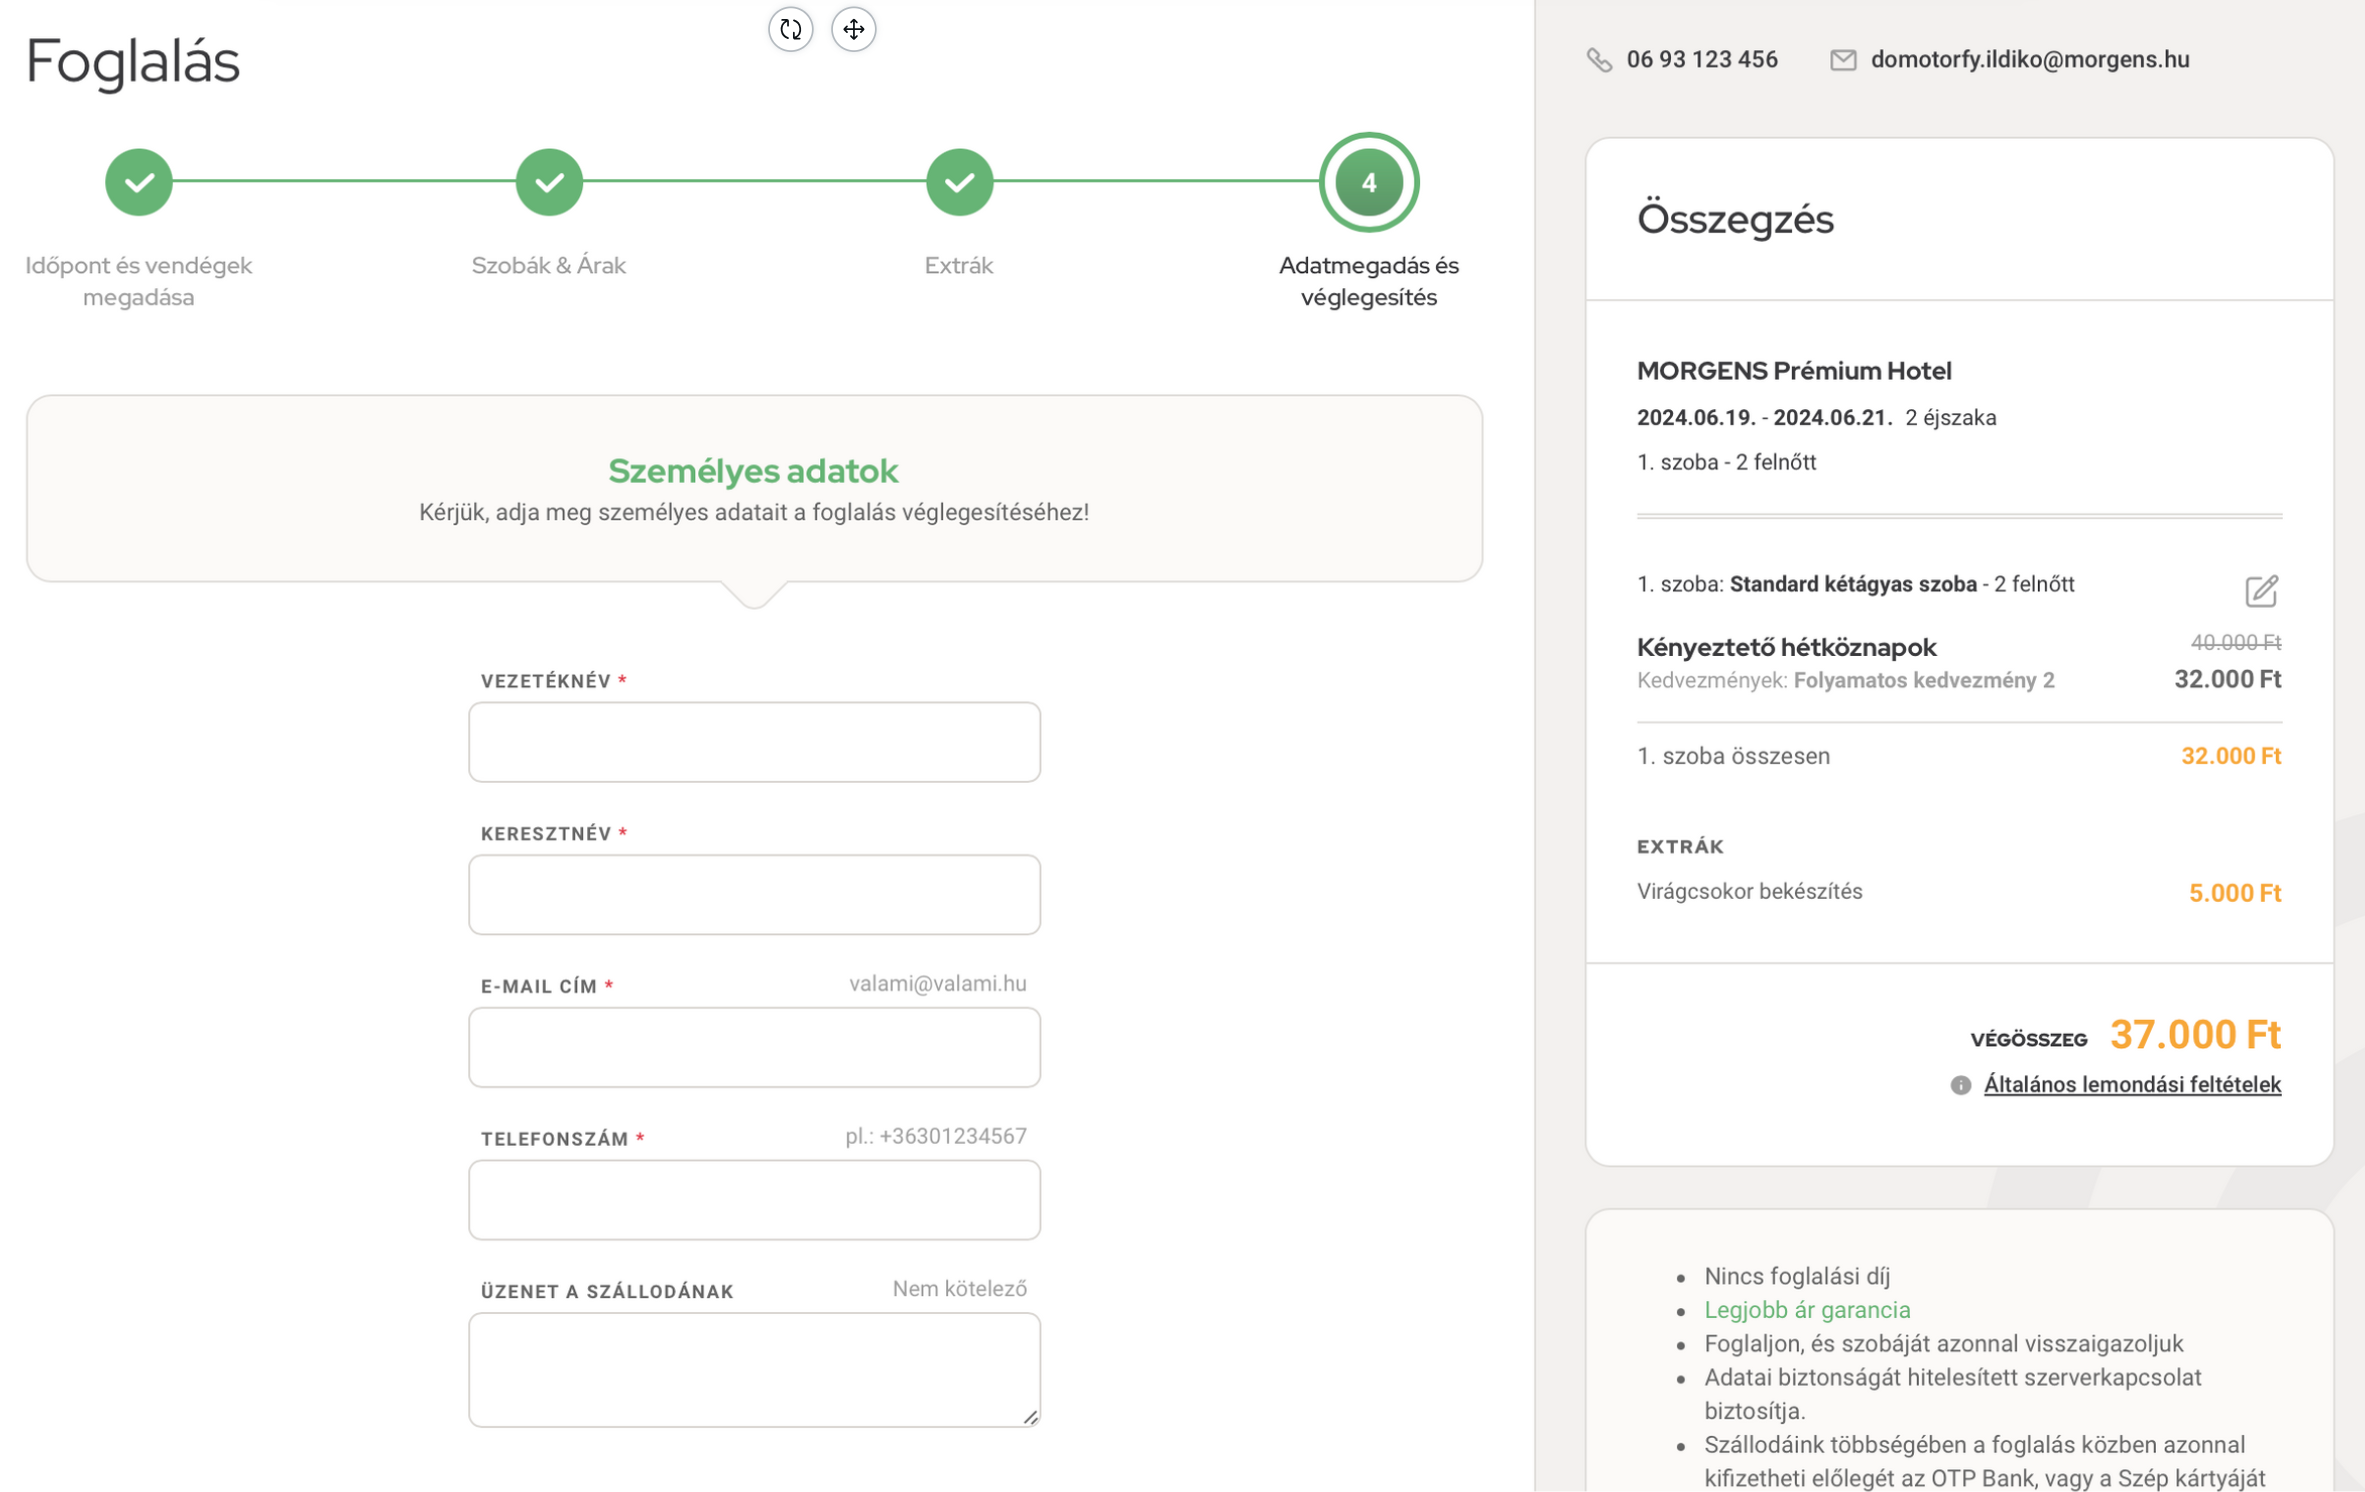Click the info icon beside lemondási feltételek
2365x1492 pixels.
[1959, 1085]
